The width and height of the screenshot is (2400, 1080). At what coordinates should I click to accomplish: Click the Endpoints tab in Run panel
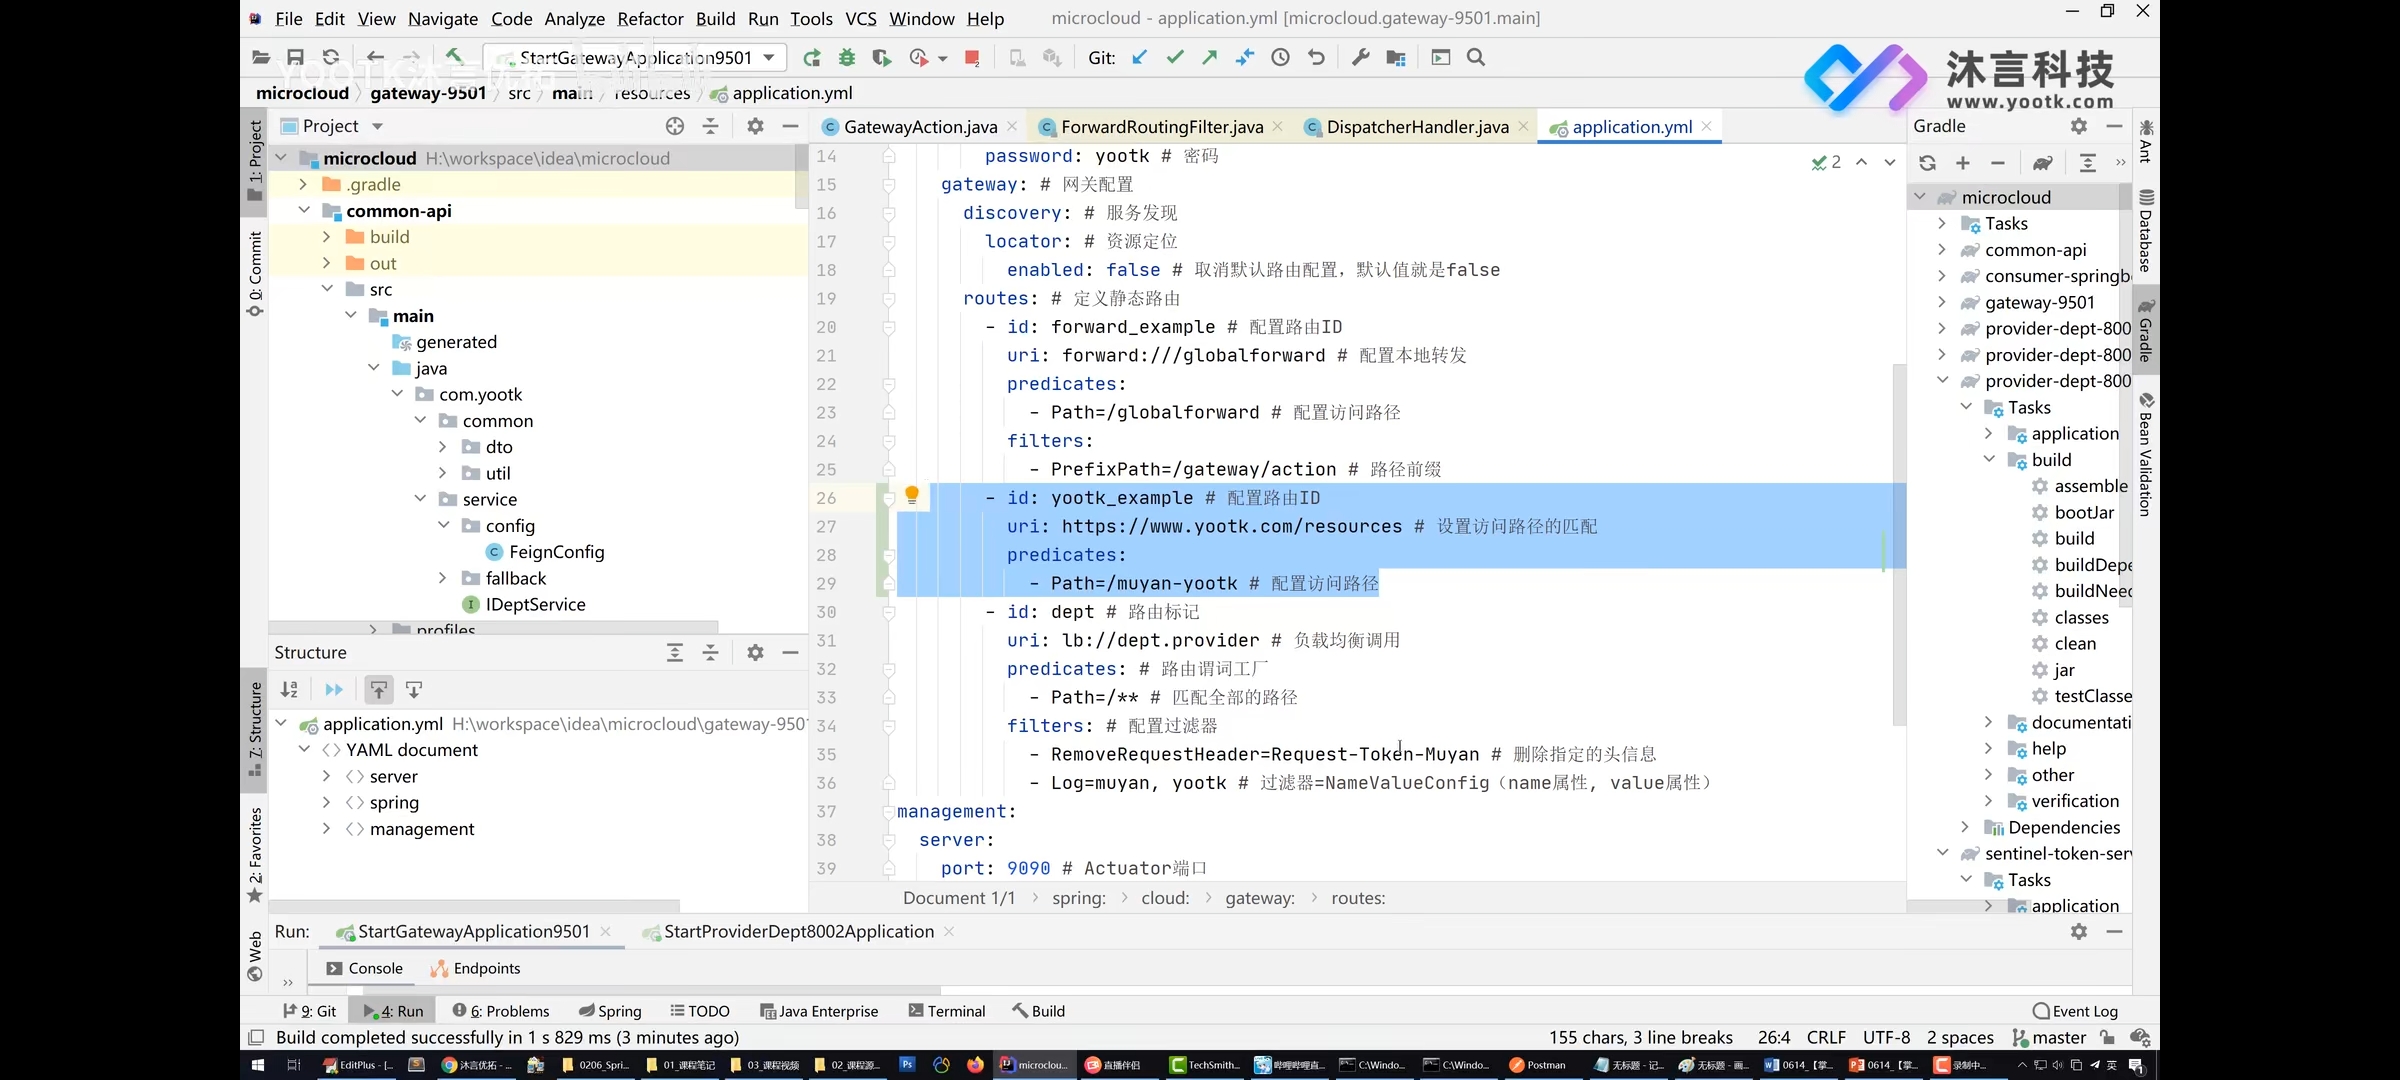click(x=485, y=967)
